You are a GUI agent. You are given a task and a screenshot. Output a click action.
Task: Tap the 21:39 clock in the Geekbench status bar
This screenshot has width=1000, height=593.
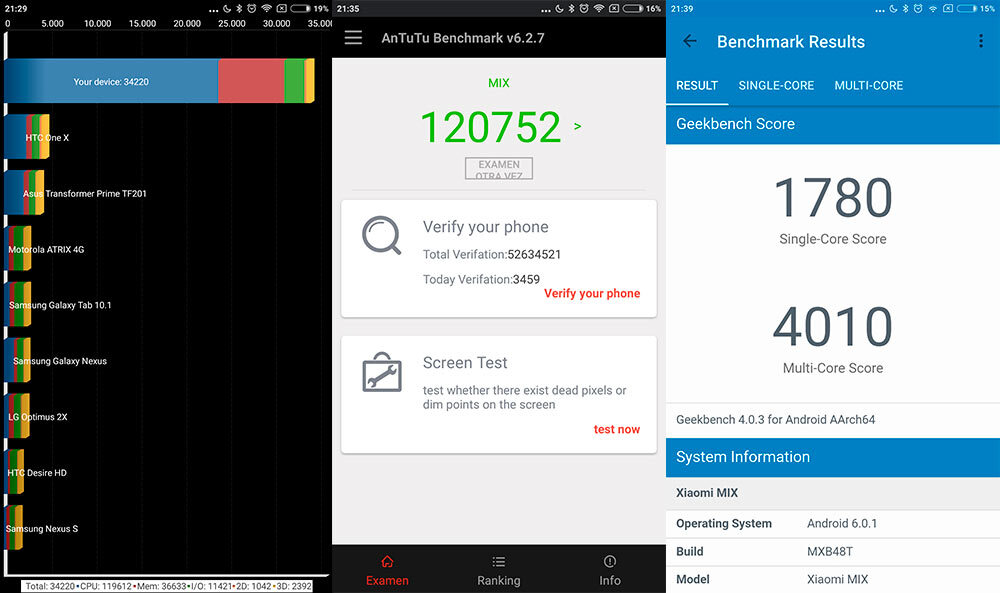[682, 9]
